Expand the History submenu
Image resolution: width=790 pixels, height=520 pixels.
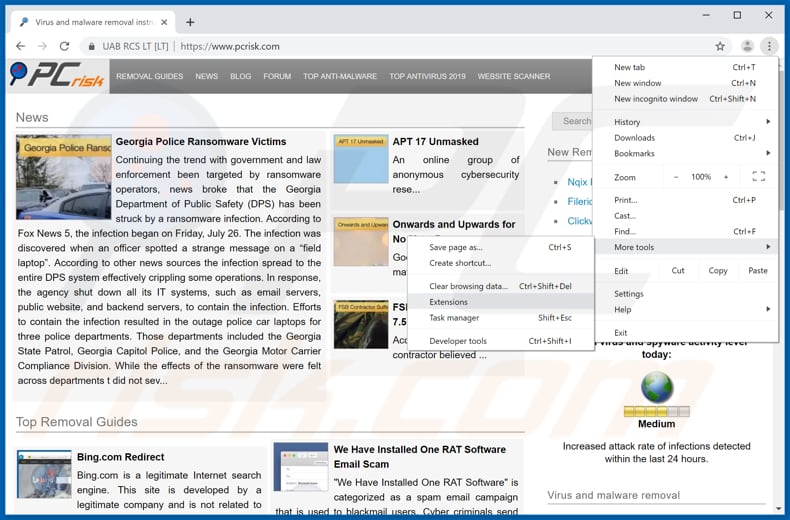click(690, 122)
